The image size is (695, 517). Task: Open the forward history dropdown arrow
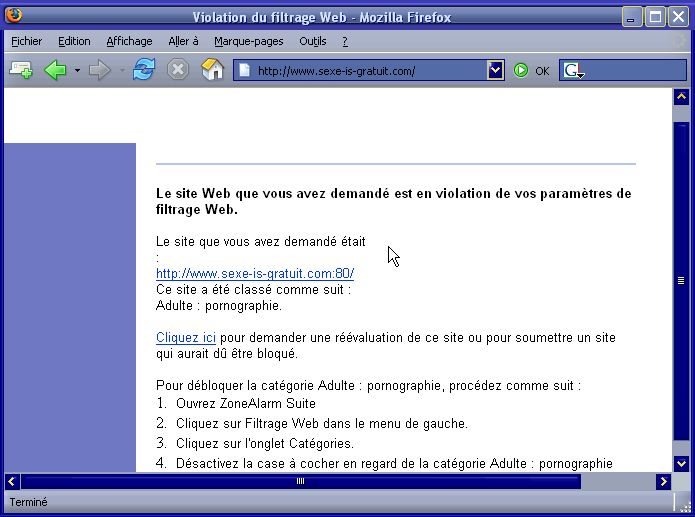122,70
